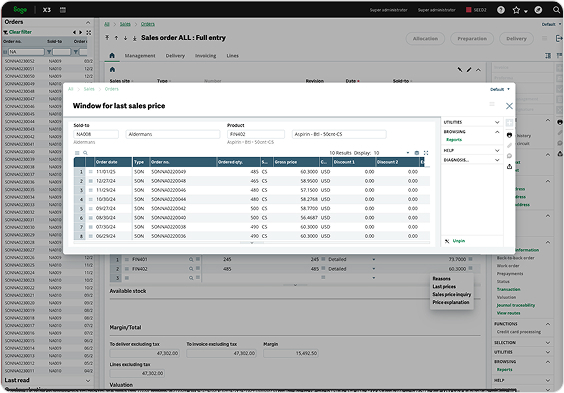564x393 pixels.
Task: Click the lookup magnifier on product line FIN401
Action: pyautogui.click(x=191, y=259)
